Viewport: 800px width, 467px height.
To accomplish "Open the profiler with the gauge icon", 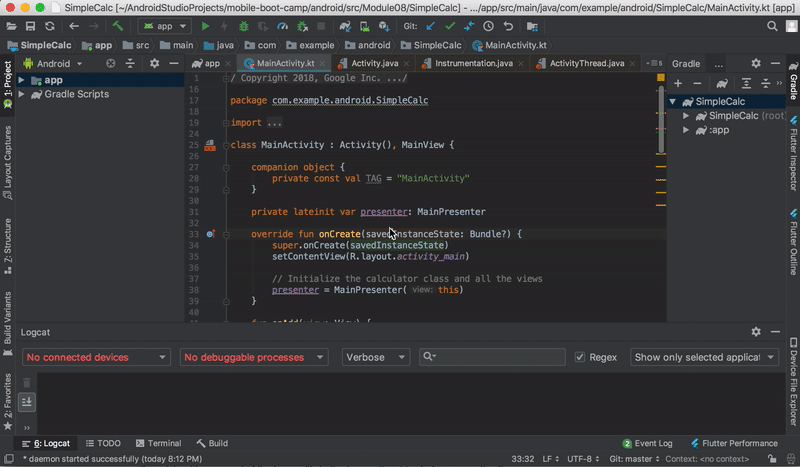I will [282, 26].
